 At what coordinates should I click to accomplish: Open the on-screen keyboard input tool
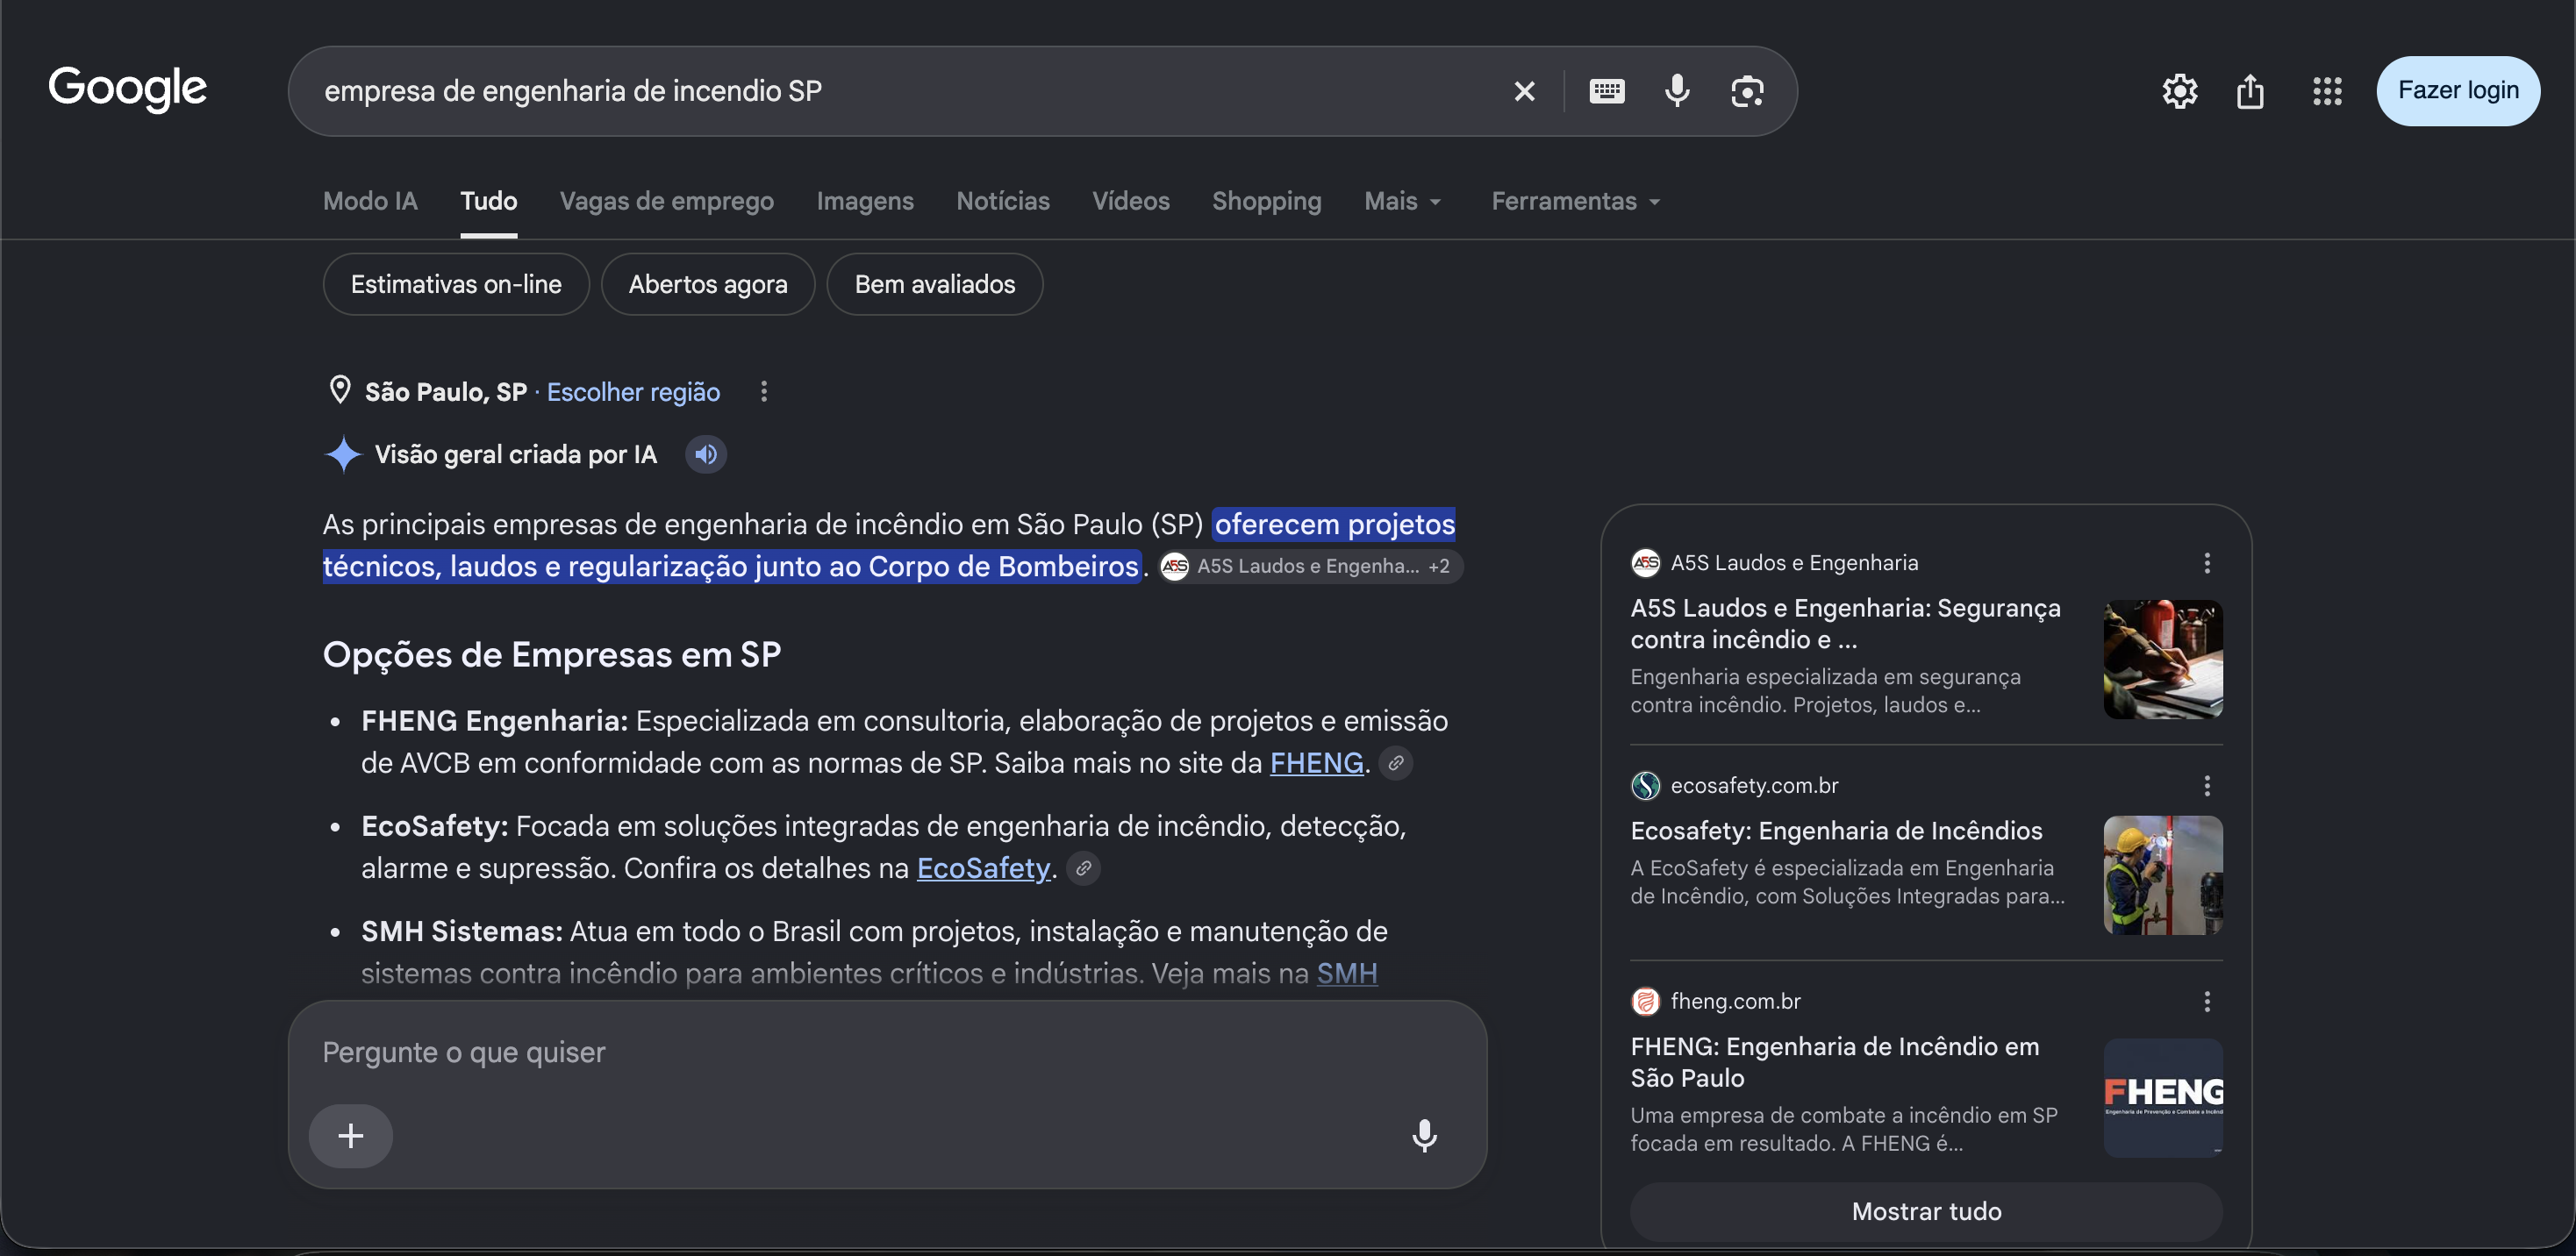tap(1606, 91)
